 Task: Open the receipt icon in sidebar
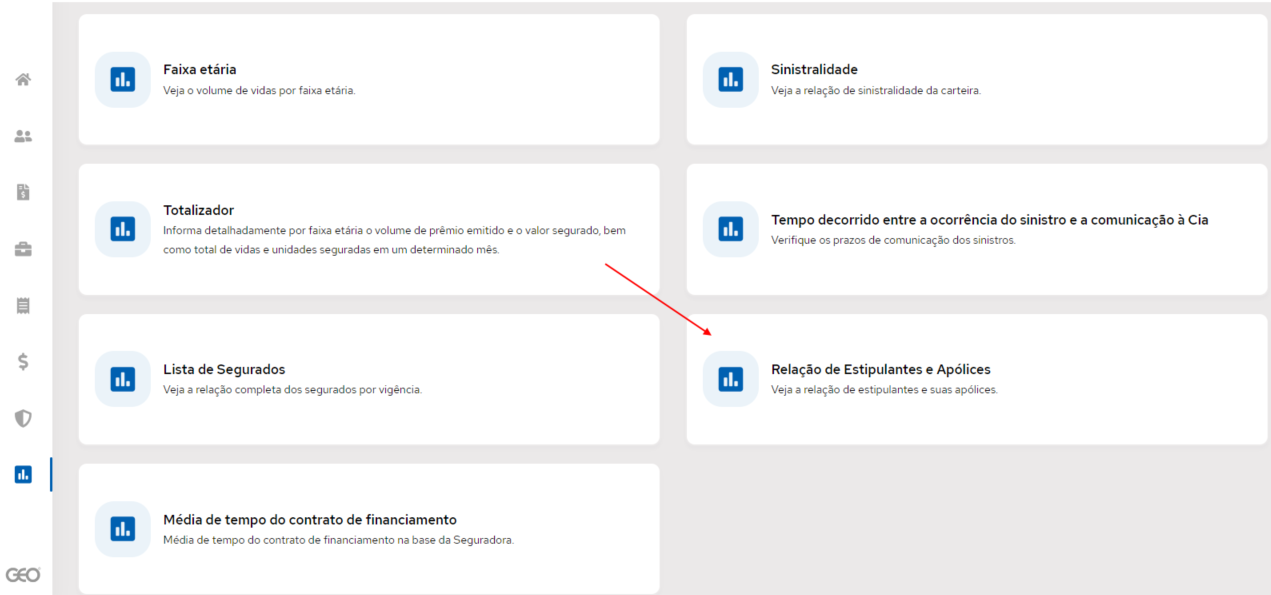[x=23, y=305]
